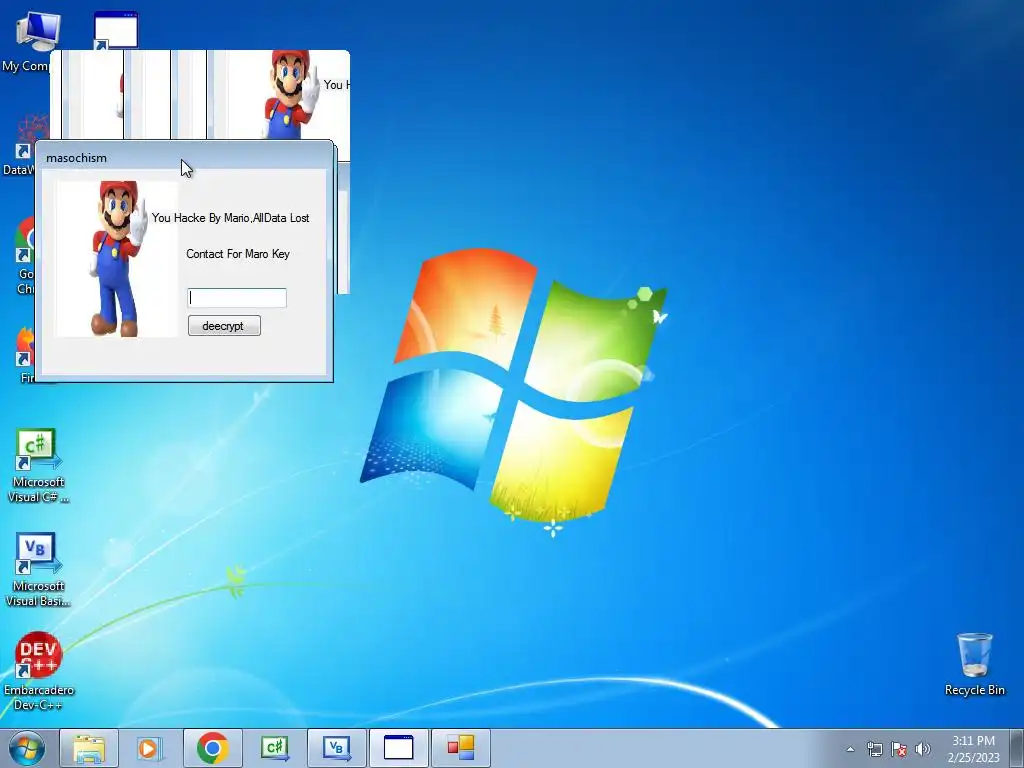Click the deecrypt button

click(x=224, y=326)
